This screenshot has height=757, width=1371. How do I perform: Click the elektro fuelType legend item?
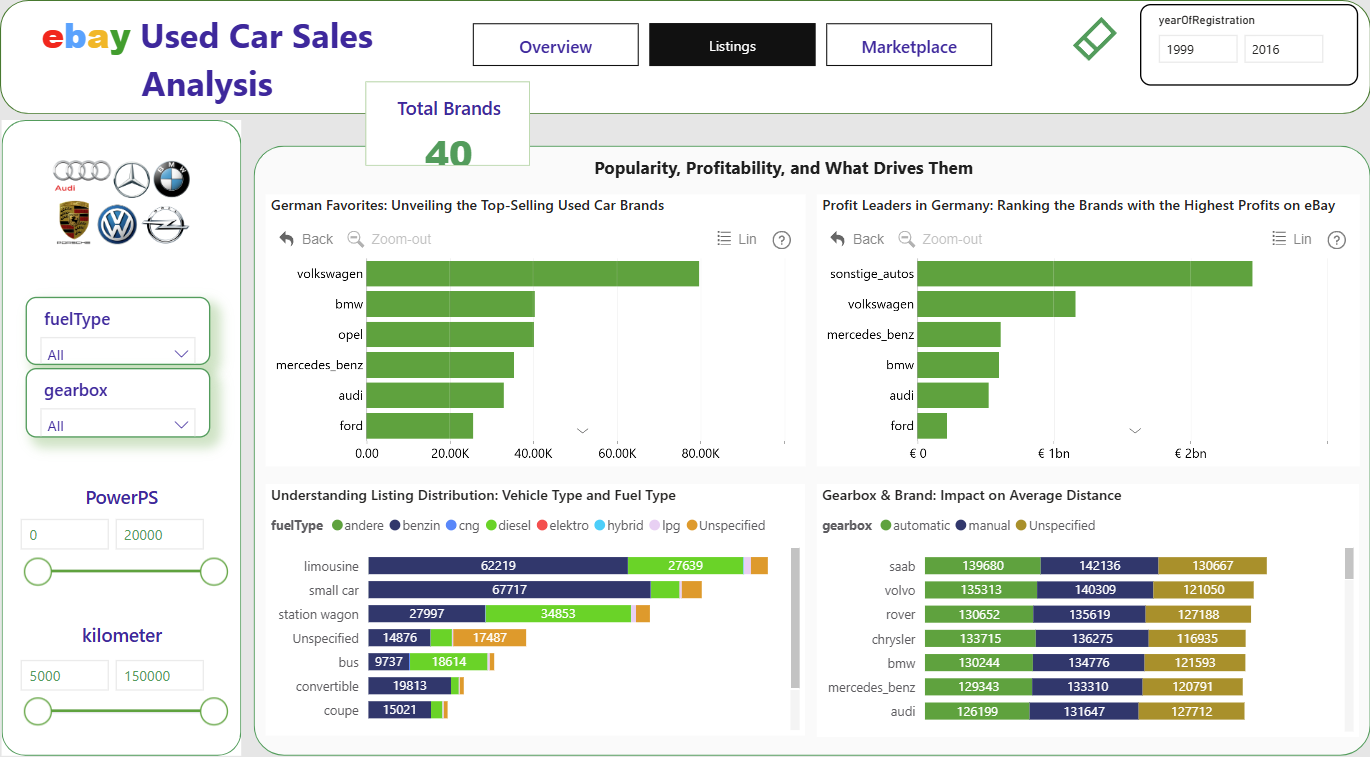pos(563,525)
